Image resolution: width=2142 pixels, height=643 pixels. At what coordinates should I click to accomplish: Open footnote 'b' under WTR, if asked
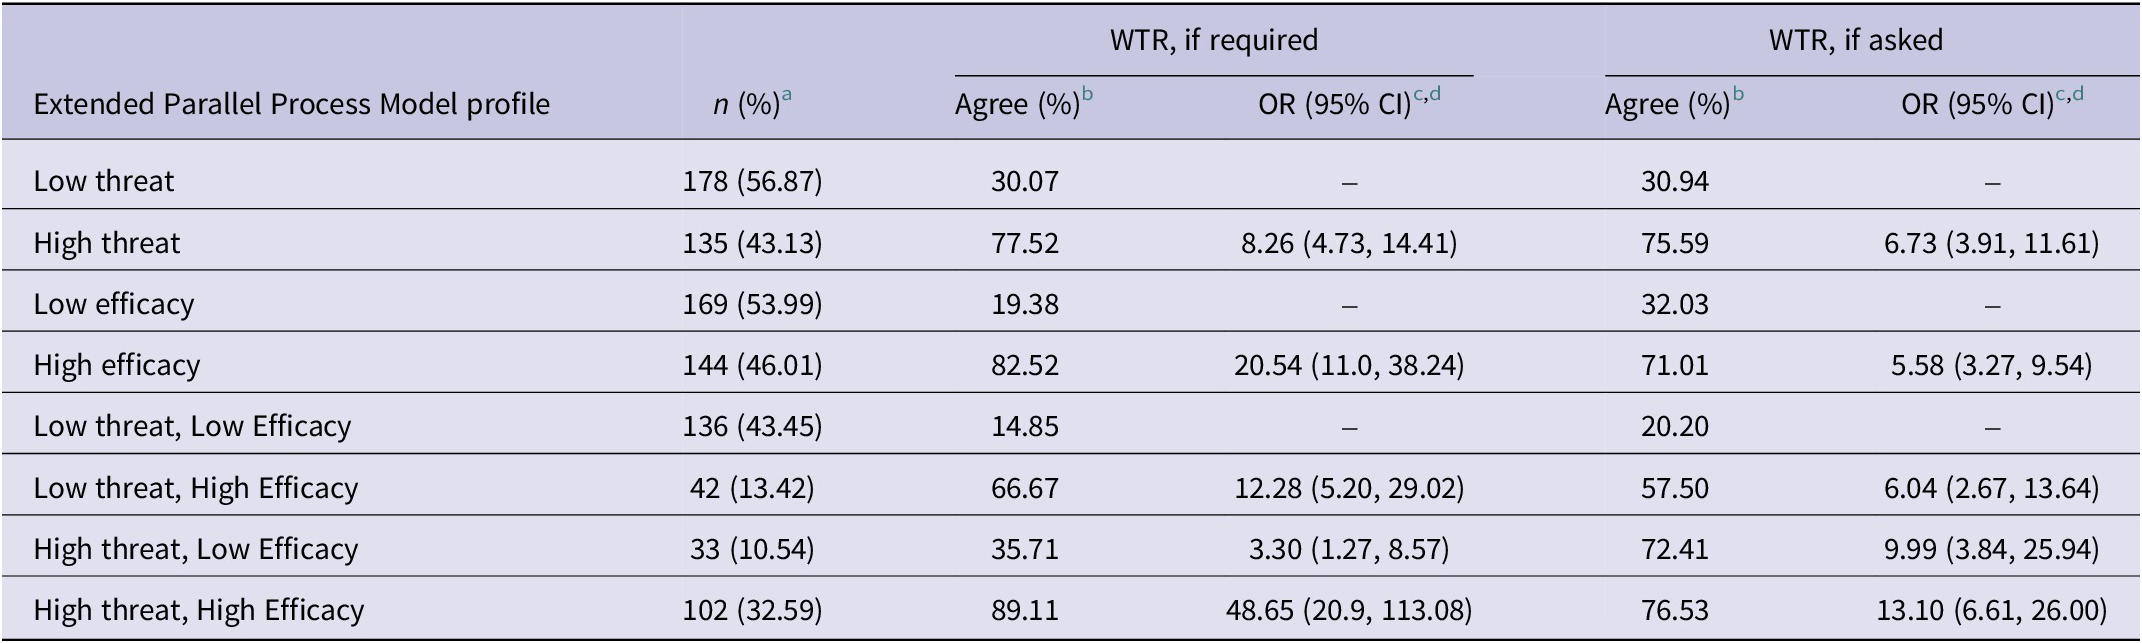coord(1738,95)
